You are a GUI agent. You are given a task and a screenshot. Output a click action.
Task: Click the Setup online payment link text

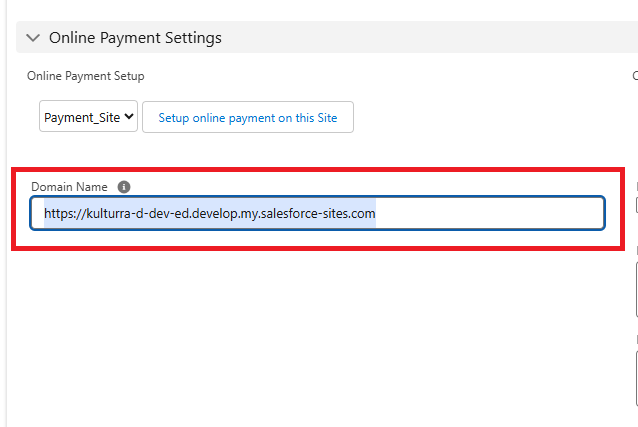pyautogui.click(x=248, y=117)
